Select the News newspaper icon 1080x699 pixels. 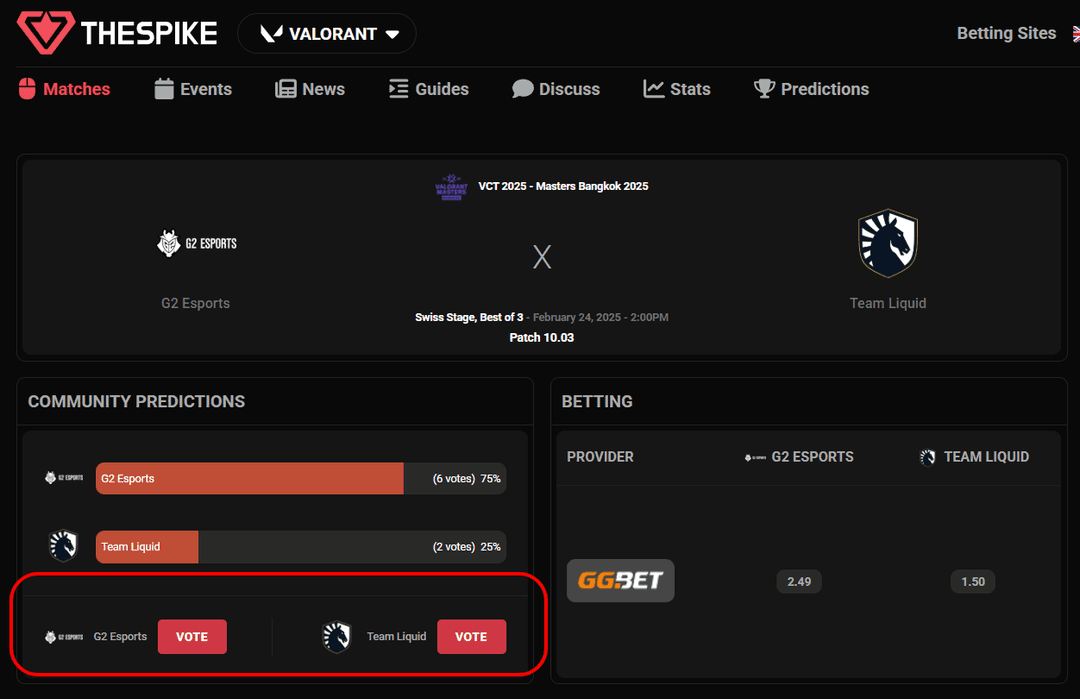(286, 89)
